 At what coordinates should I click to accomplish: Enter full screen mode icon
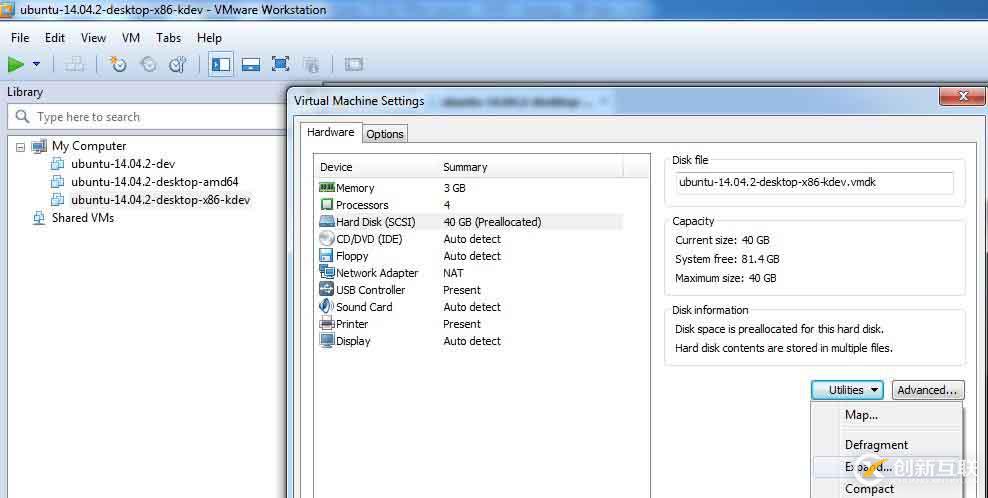coord(280,64)
